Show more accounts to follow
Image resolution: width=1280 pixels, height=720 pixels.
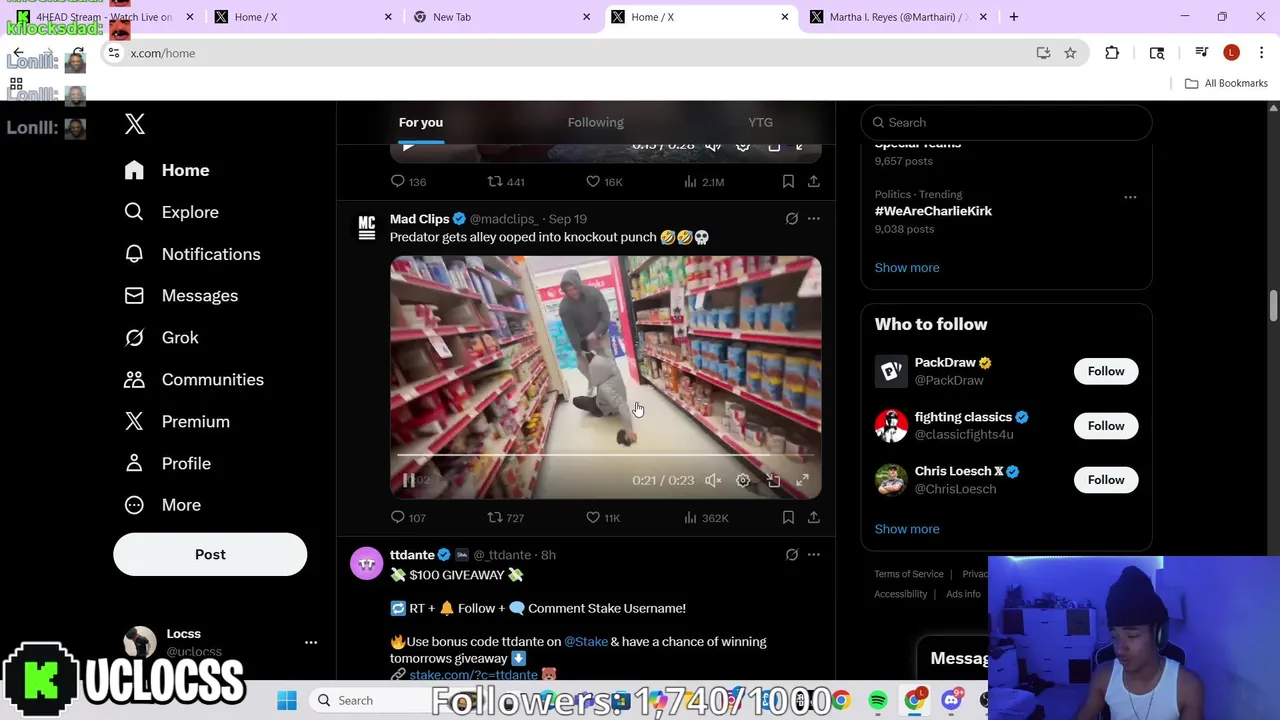click(x=907, y=529)
